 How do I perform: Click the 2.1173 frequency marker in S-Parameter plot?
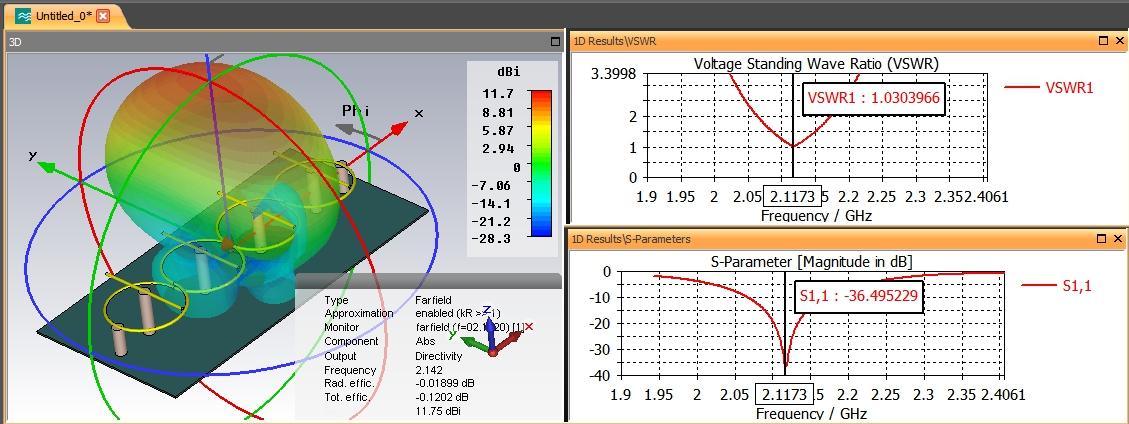click(x=783, y=394)
